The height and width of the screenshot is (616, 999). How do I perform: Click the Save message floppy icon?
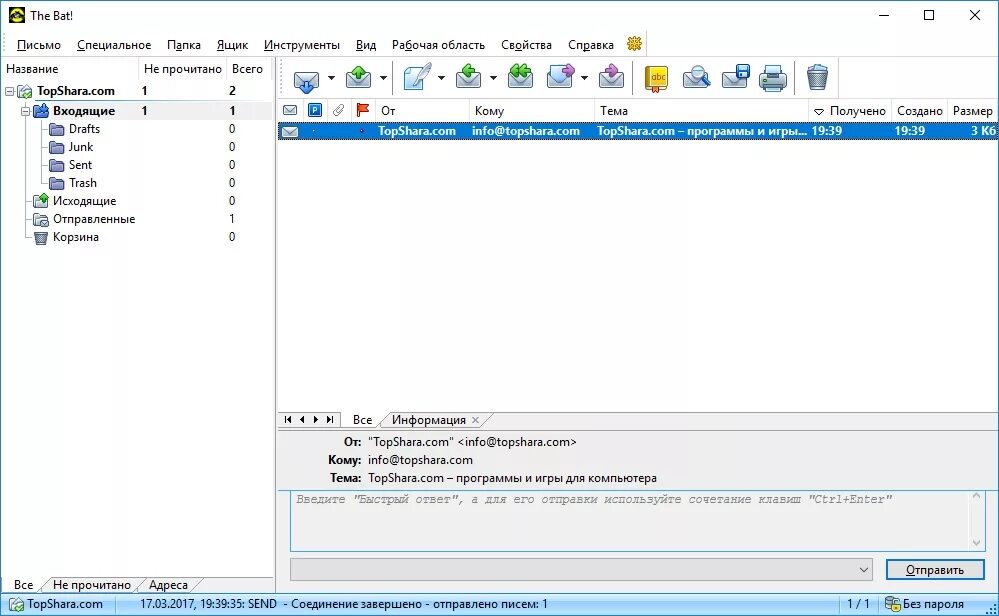735,77
